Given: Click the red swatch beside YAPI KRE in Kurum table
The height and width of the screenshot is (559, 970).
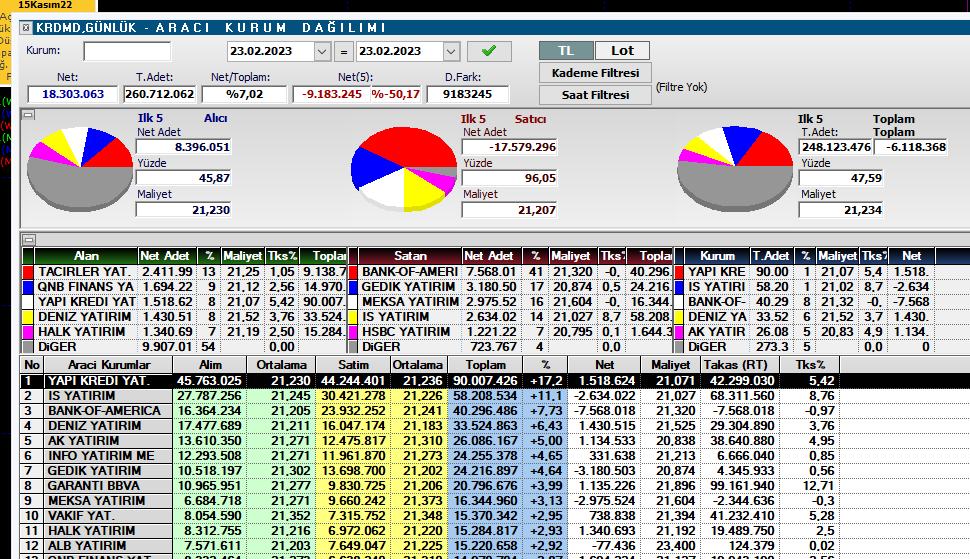Looking at the screenshot, I should pos(679,272).
